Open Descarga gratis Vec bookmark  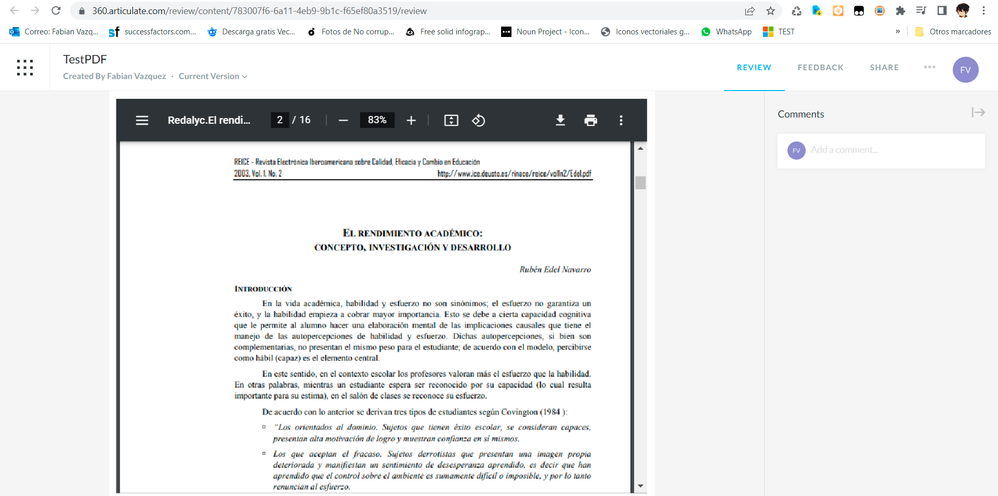click(251, 31)
